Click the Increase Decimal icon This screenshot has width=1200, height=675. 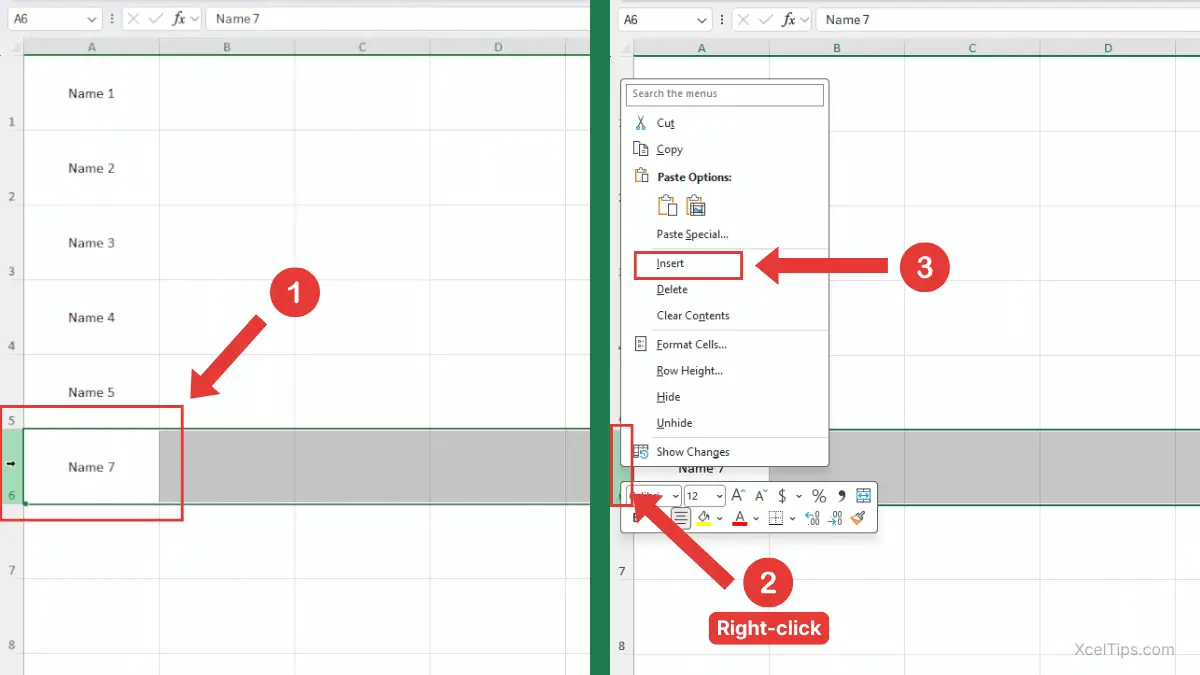[x=811, y=518]
